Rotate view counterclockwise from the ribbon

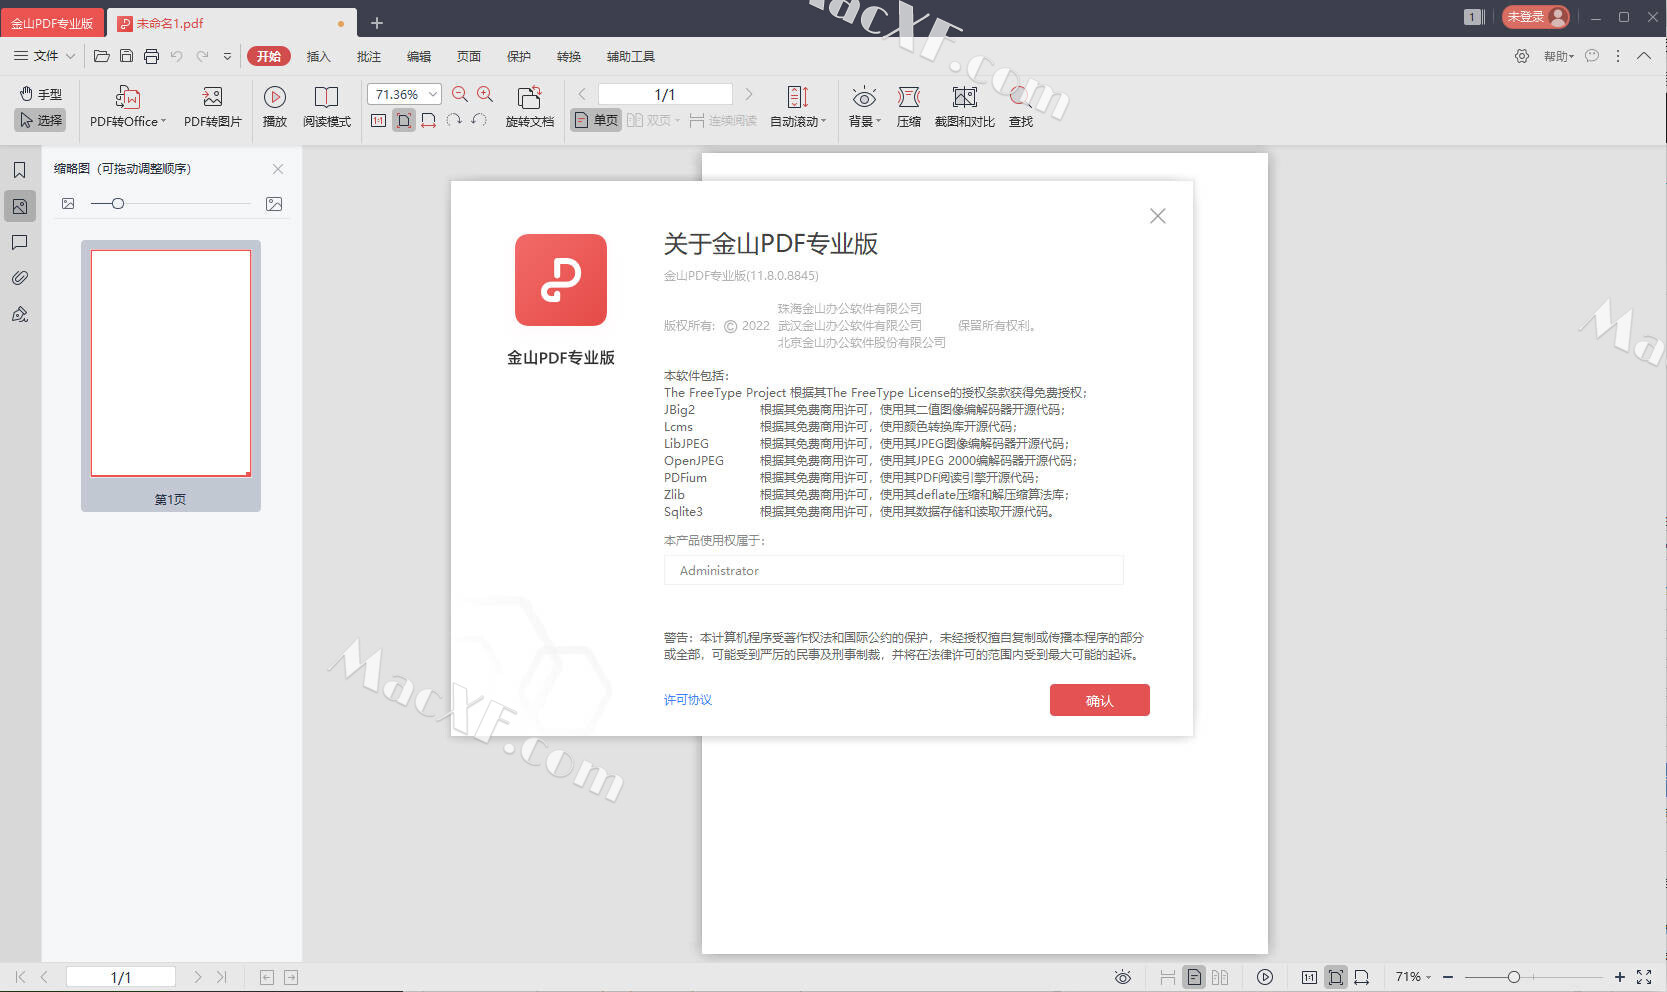pos(479,120)
